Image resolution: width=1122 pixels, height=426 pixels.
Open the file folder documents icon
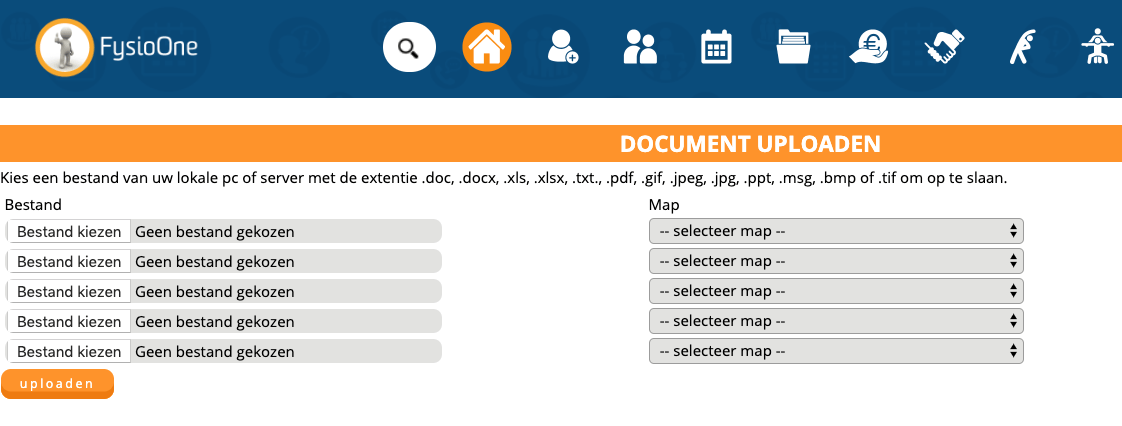794,48
